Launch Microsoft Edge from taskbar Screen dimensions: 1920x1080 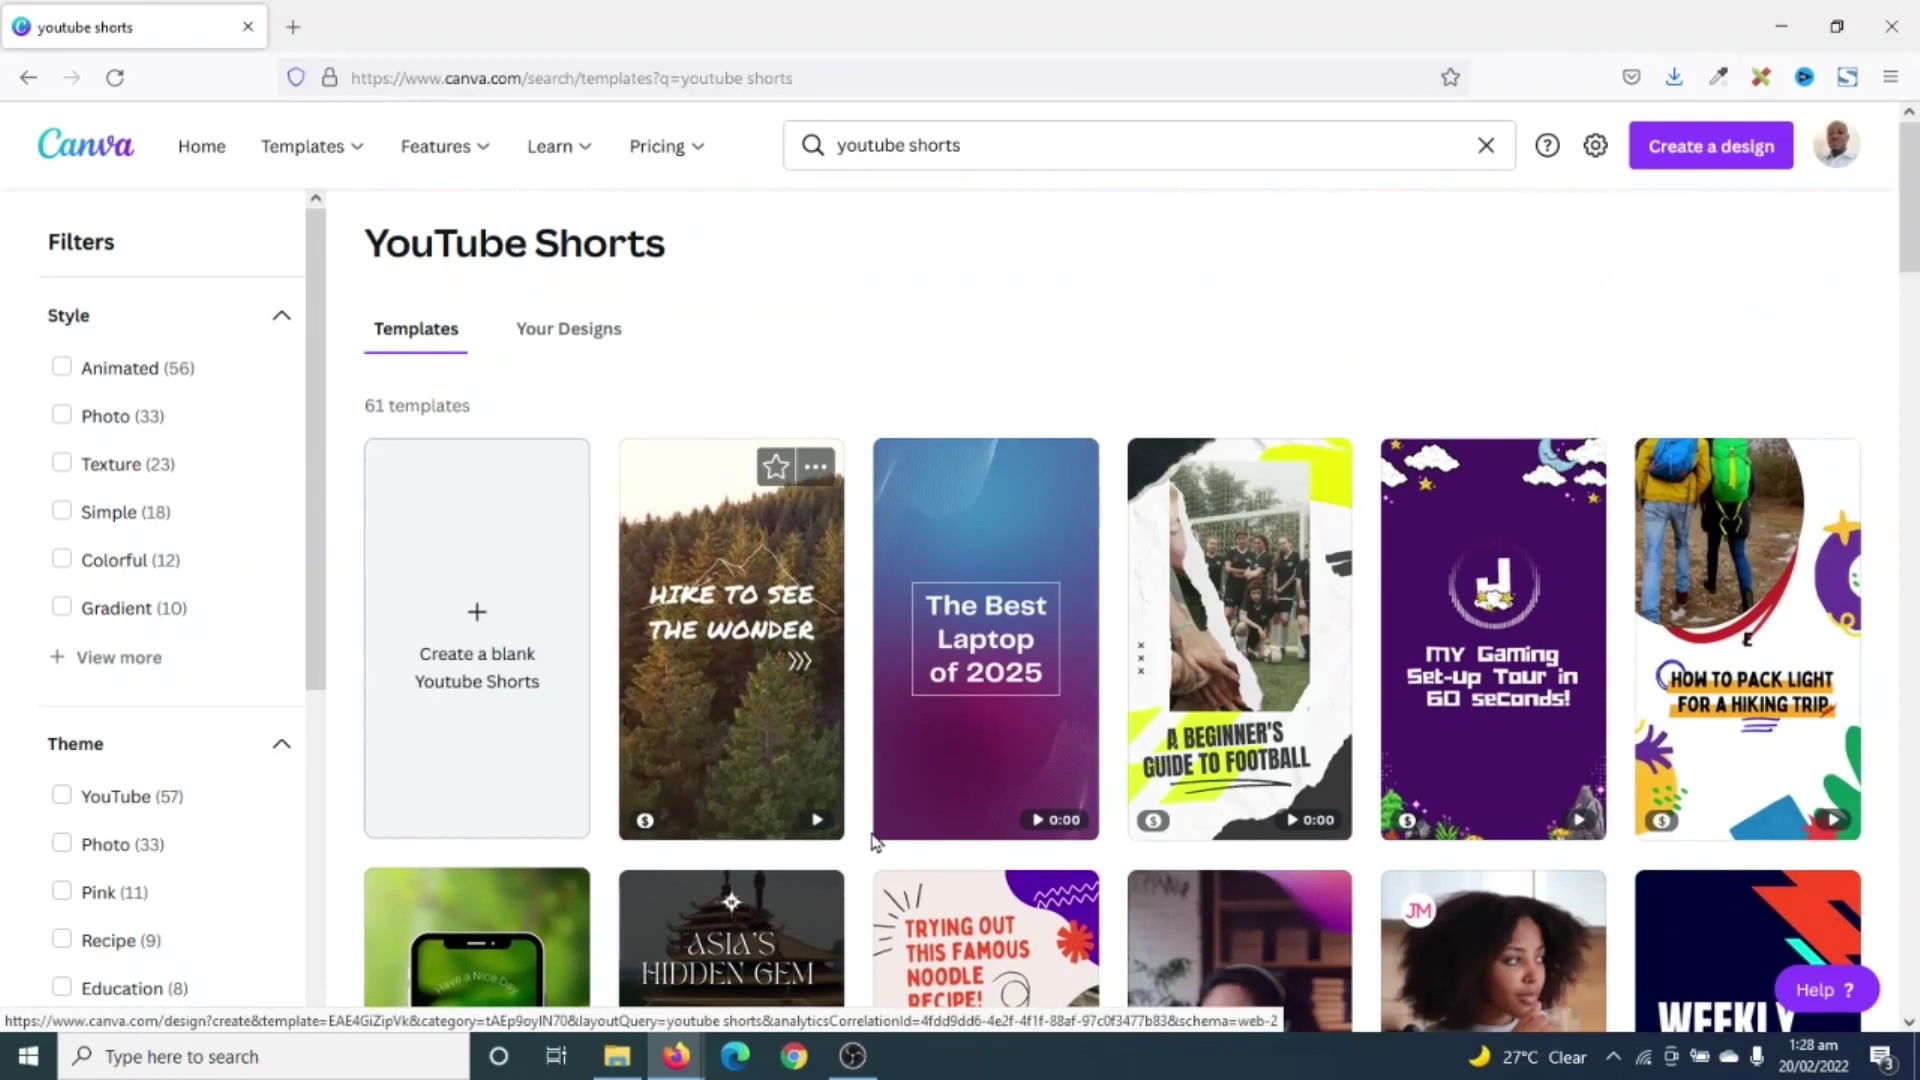735,1056
